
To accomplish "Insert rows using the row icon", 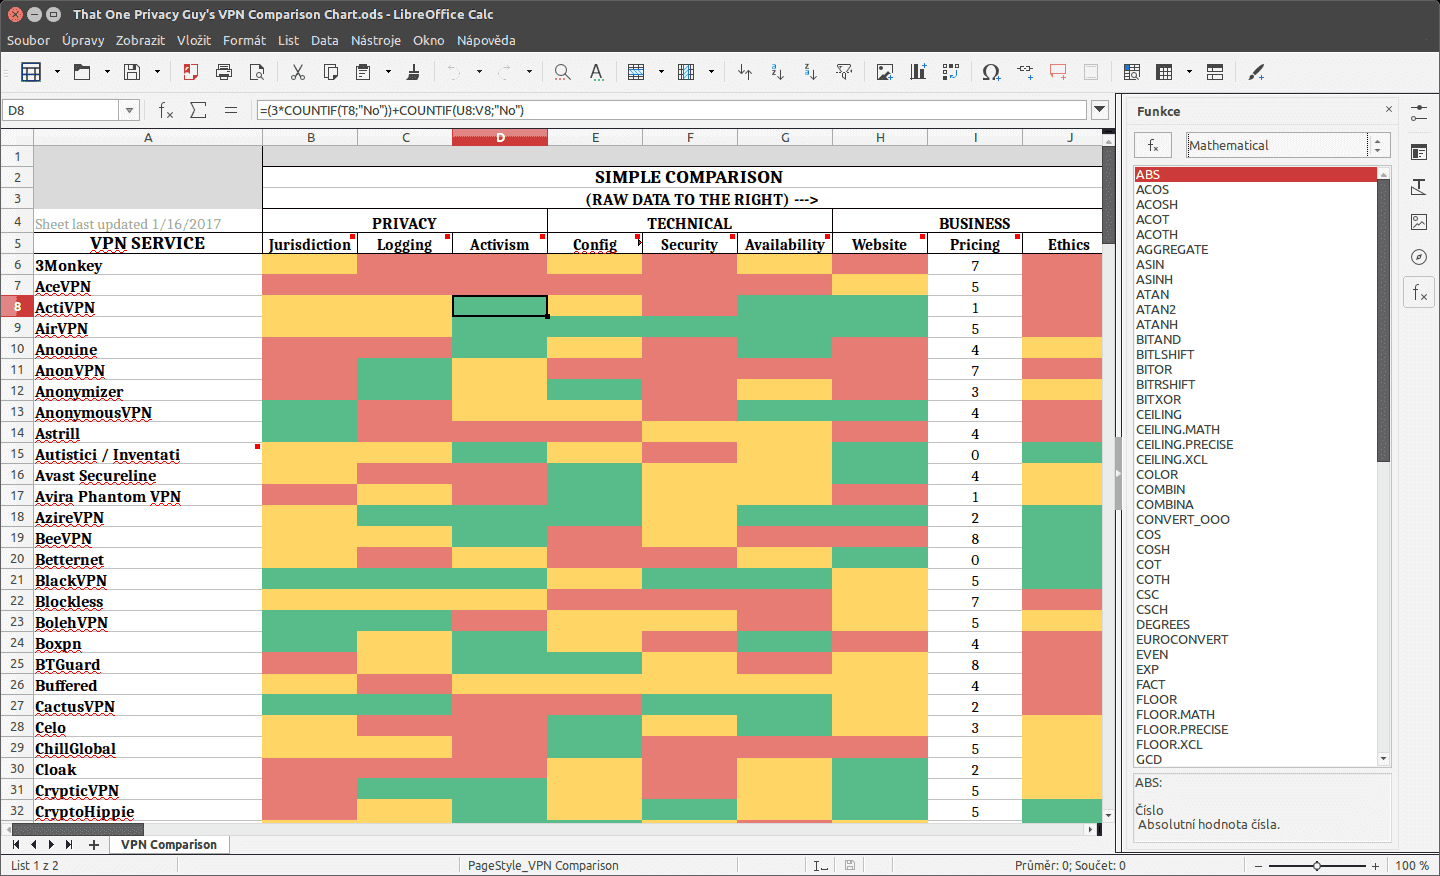I will tap(636, 72).
